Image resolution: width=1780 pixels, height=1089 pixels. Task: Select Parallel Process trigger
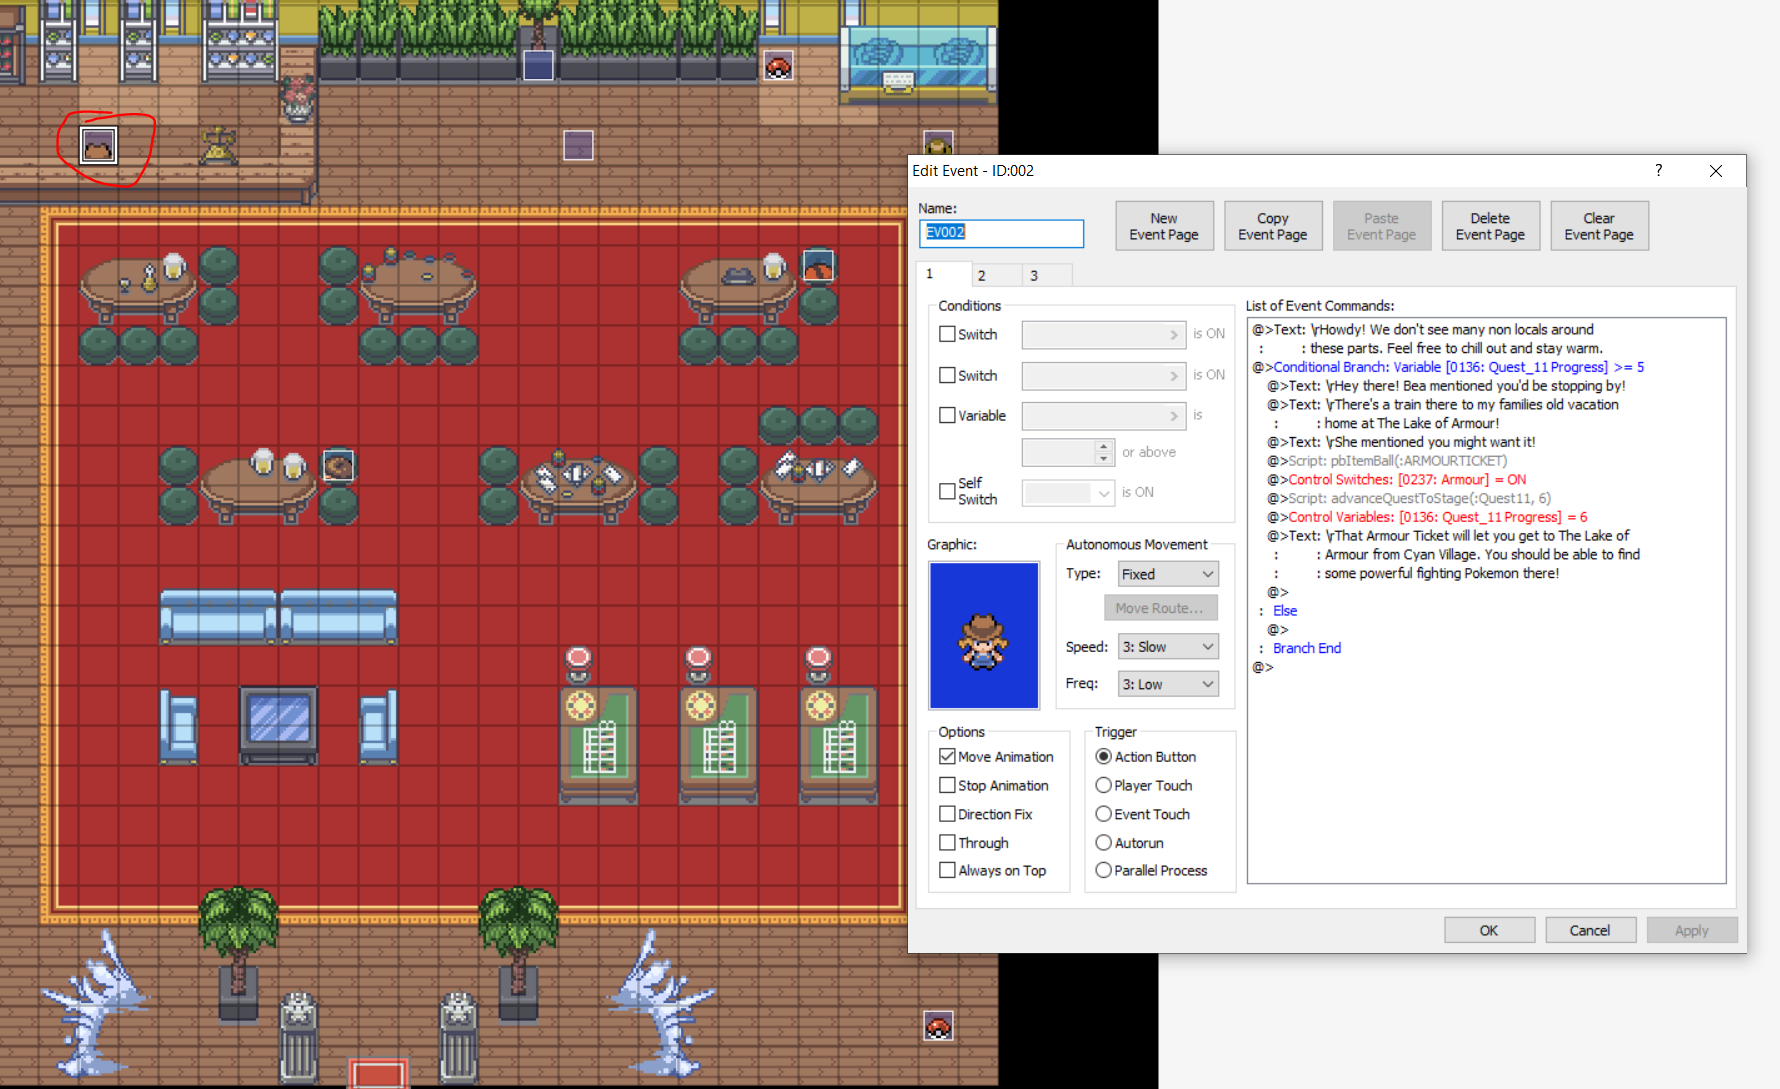point(1104,870)
